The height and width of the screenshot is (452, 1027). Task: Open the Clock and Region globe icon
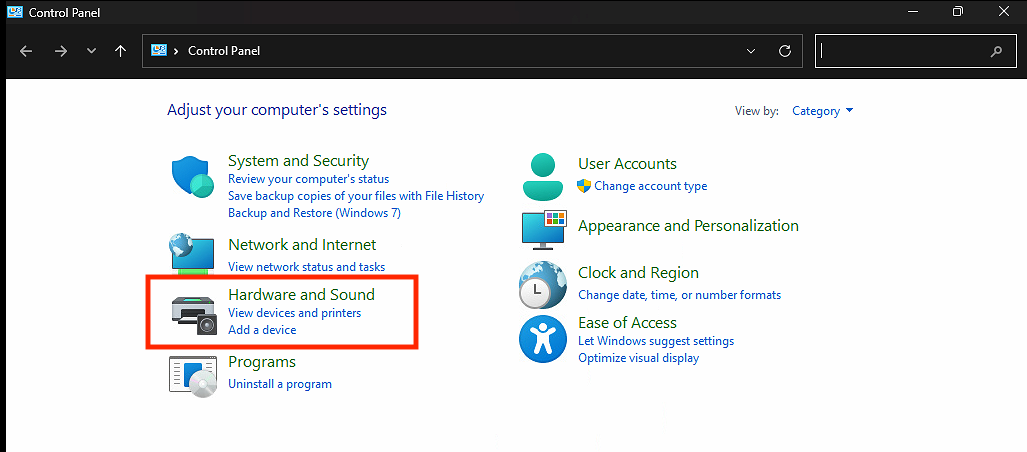tap(542, 285)
